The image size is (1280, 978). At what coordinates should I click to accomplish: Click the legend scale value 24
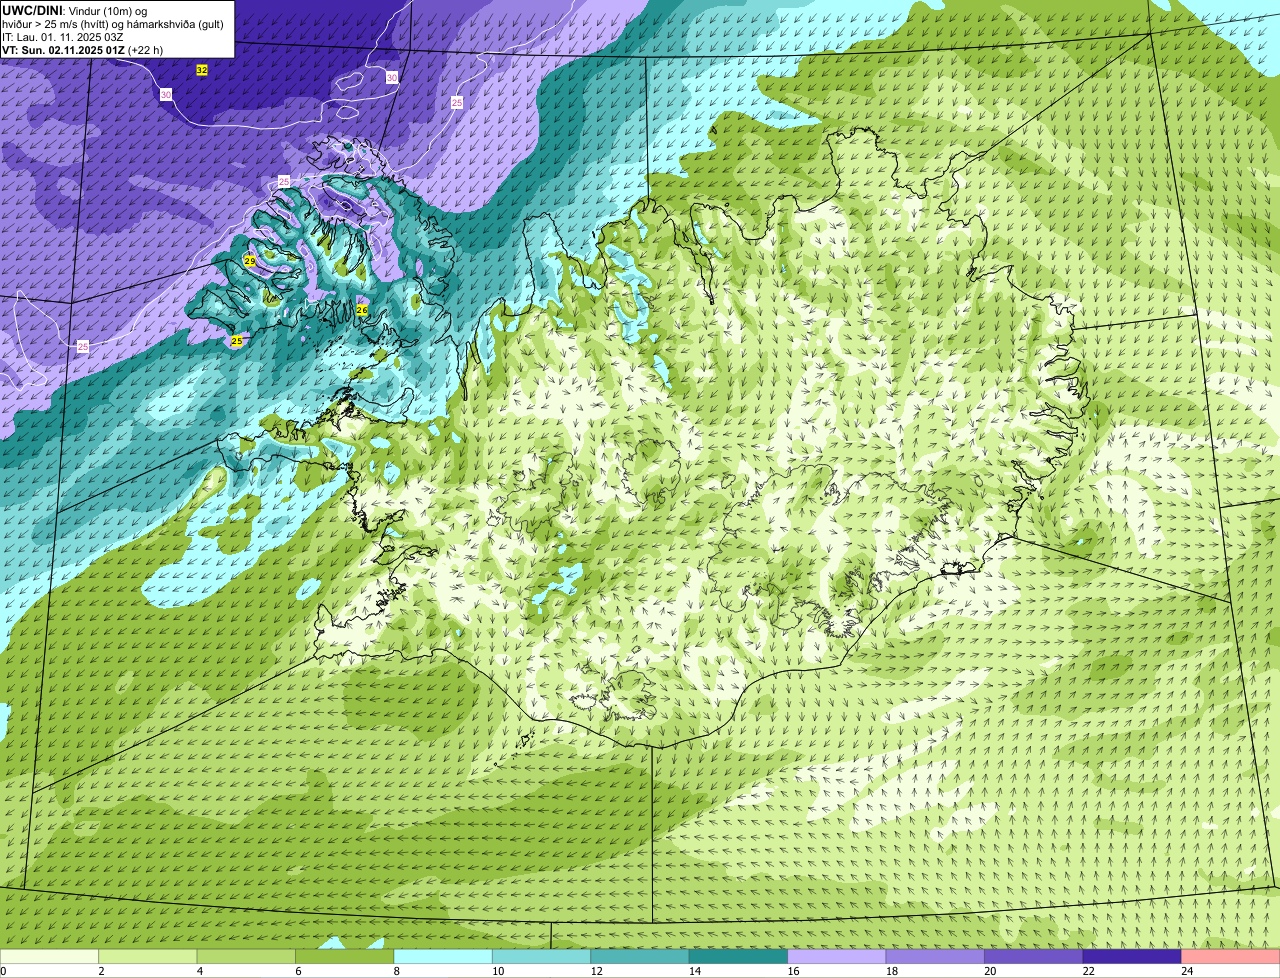[1187, 971]
